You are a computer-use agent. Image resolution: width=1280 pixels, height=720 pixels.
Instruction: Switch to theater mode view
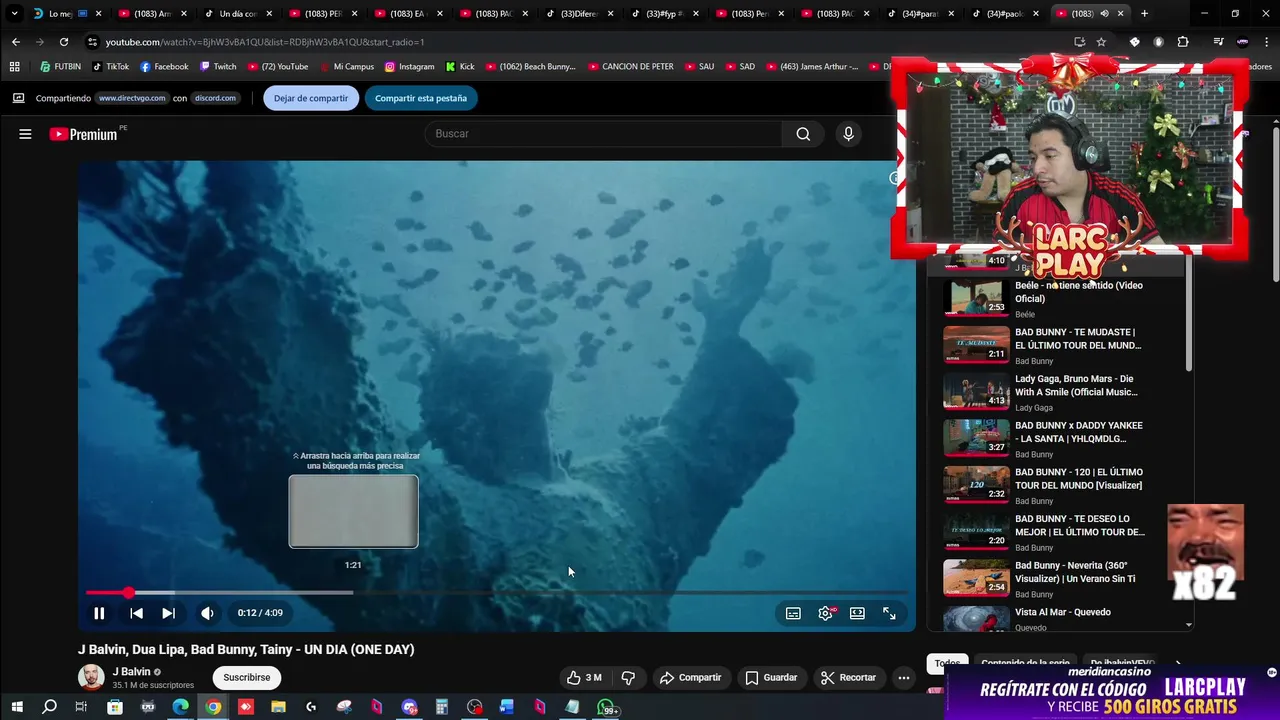(x=857, y=613)
